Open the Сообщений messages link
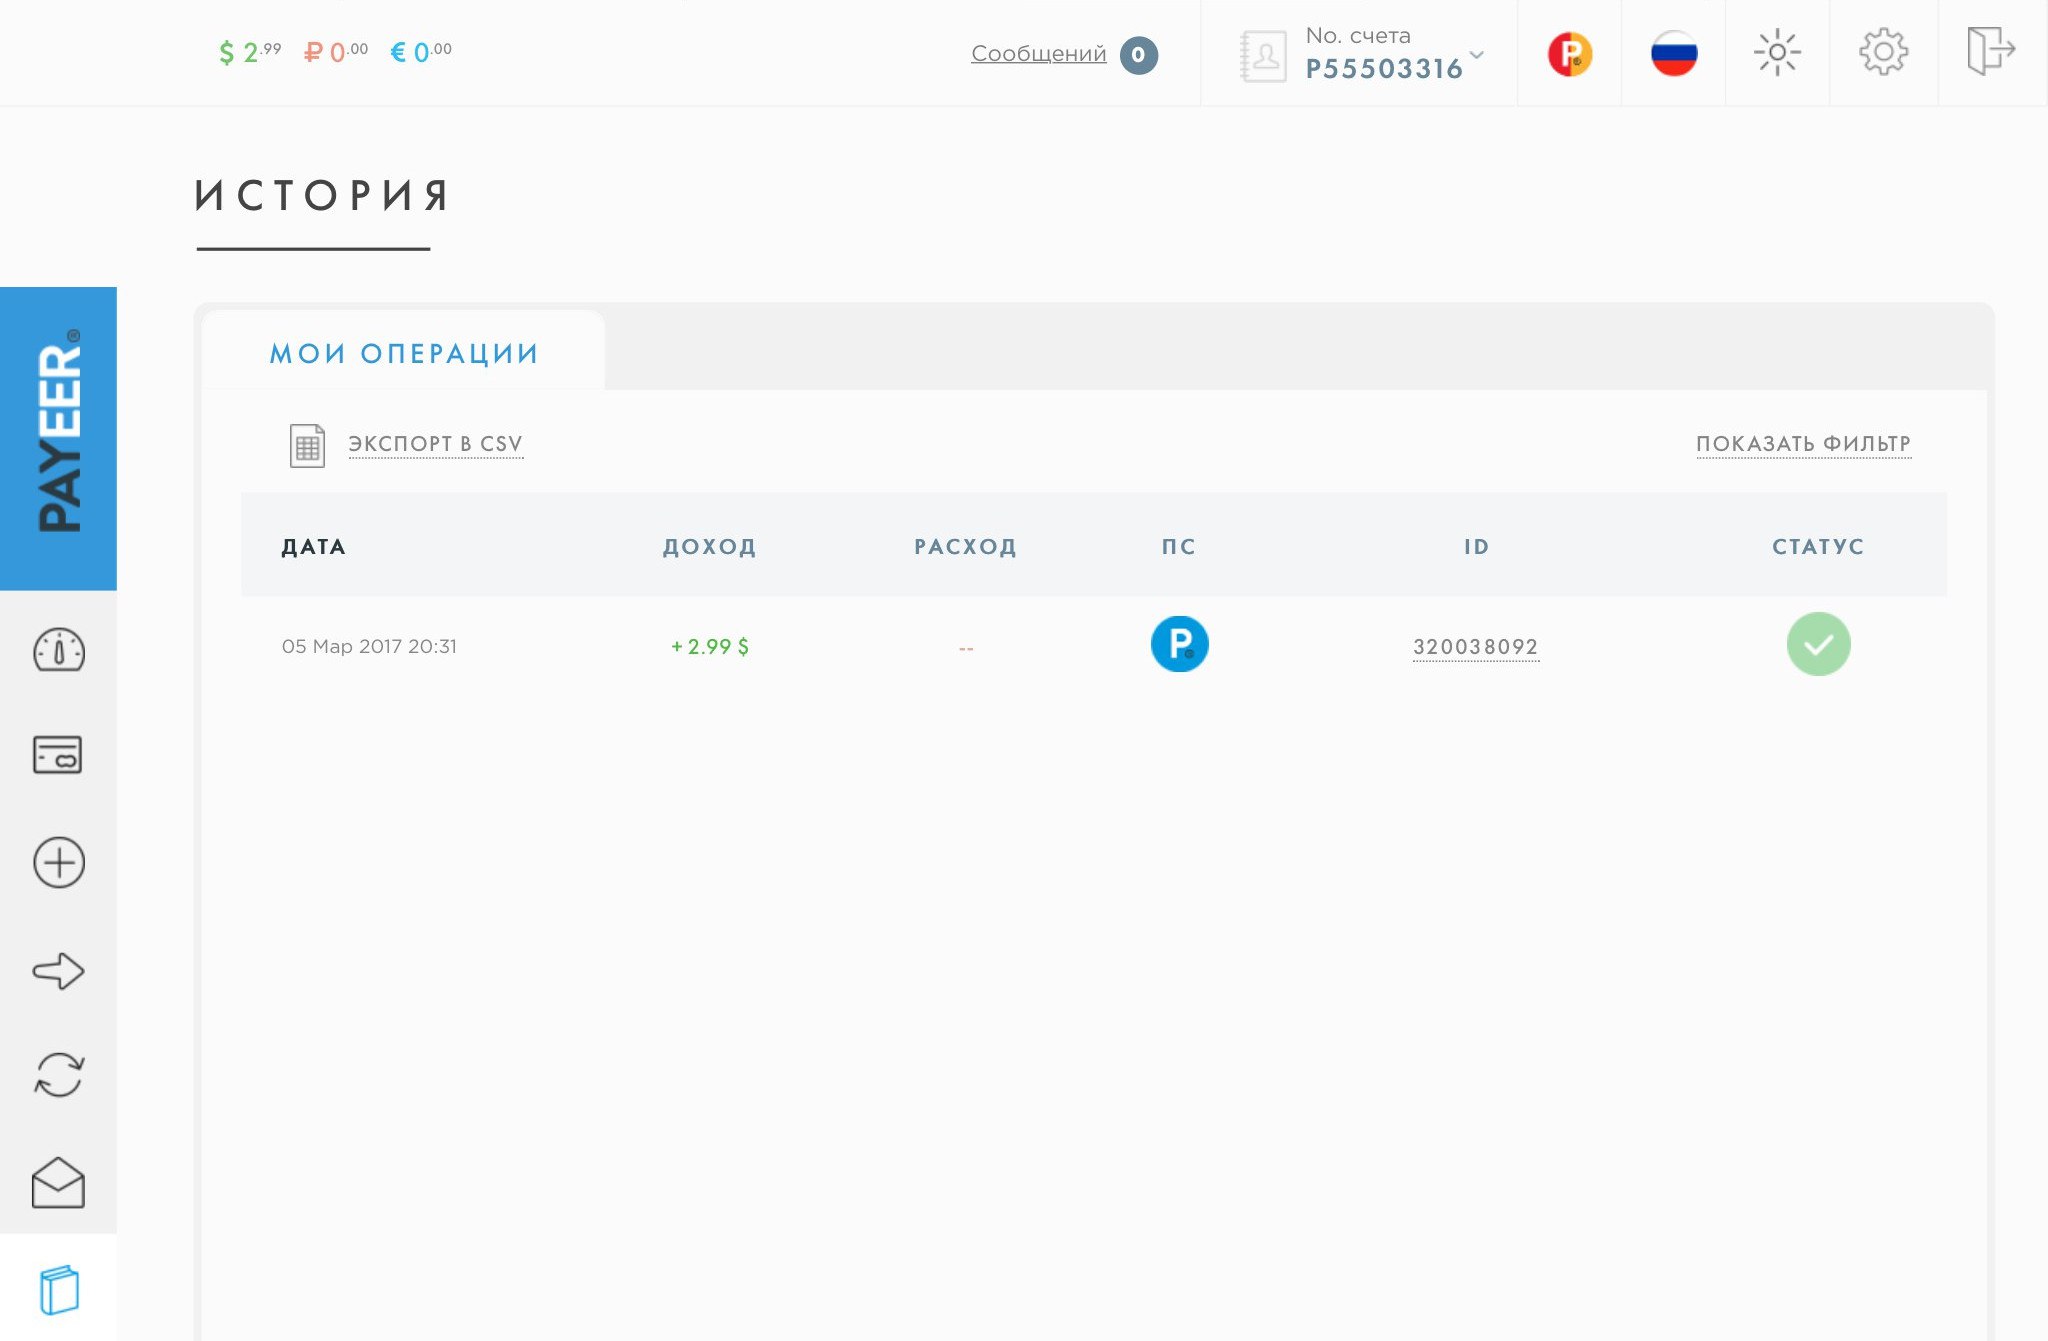Screen dimensions: 2048x1341 coord(1038,54)
